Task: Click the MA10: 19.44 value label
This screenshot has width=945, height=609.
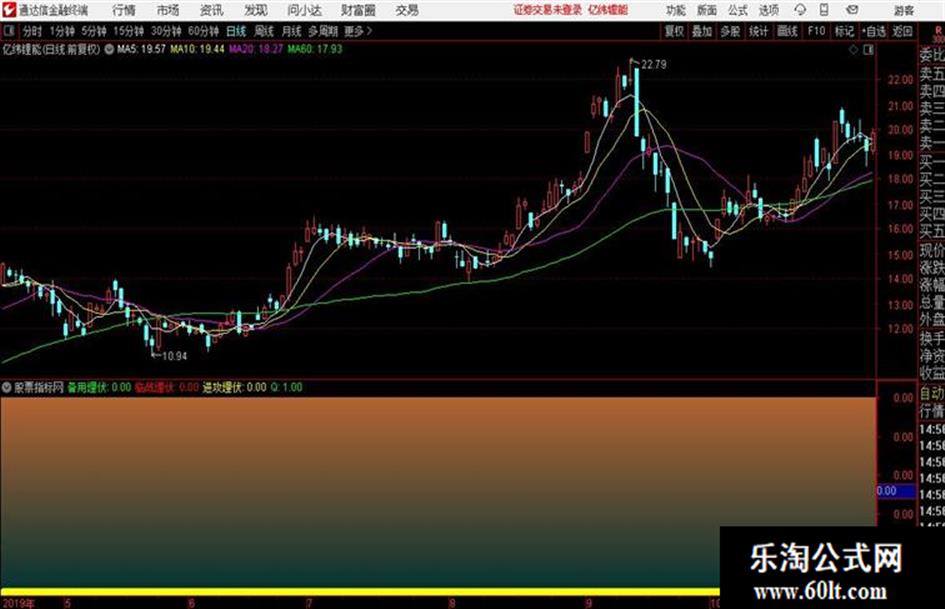Action: [197, 49]
